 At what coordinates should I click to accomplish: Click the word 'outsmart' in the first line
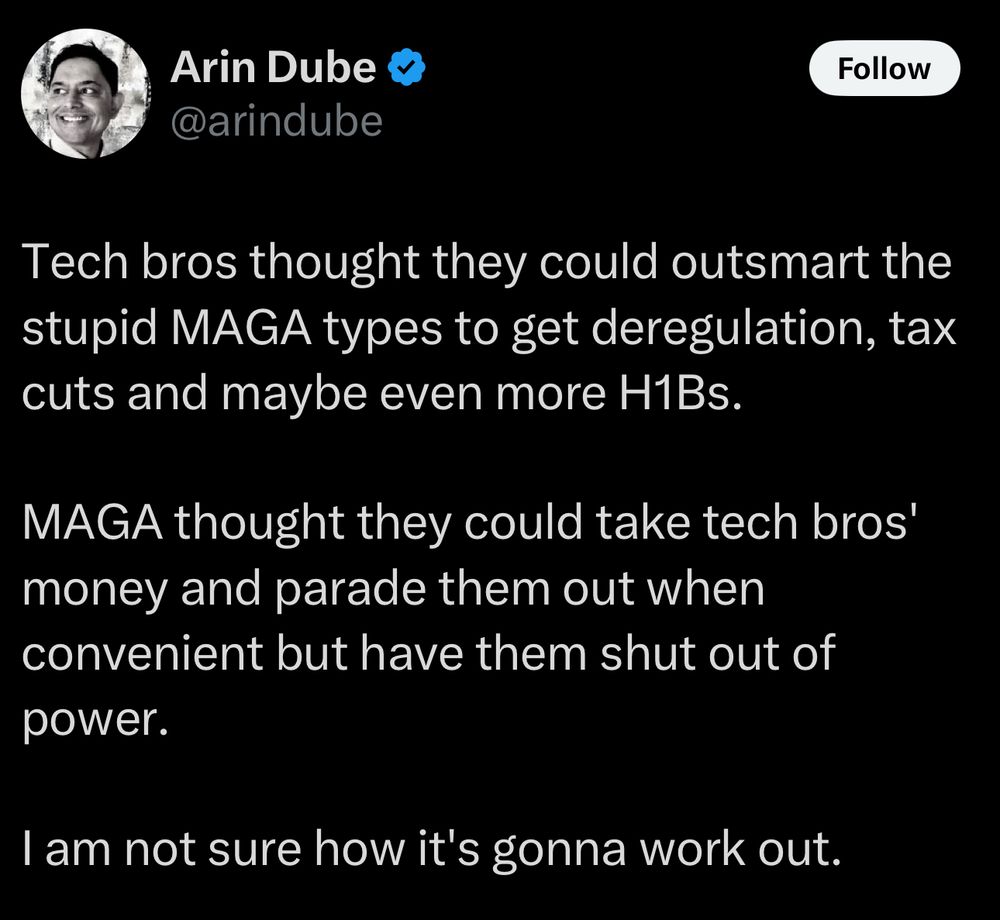(769, 262)
